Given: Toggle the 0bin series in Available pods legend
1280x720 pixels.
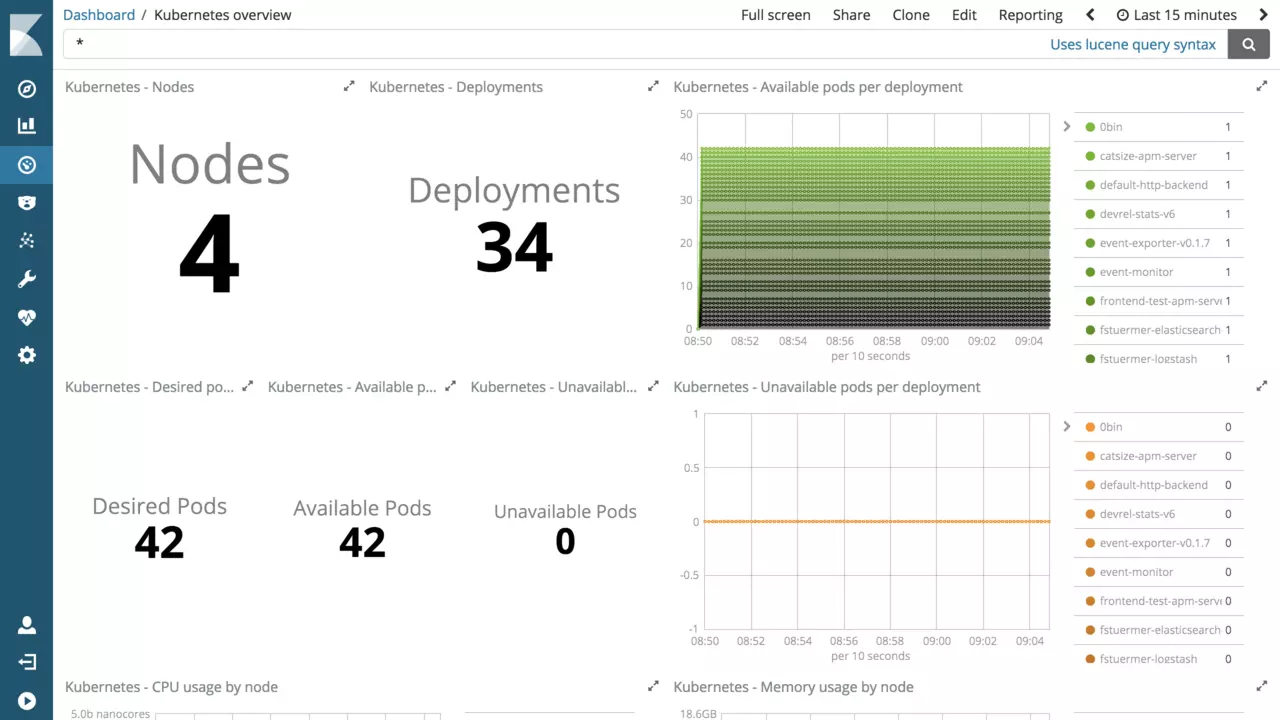Looking at the screenshot, I should tap(1111, 127).
